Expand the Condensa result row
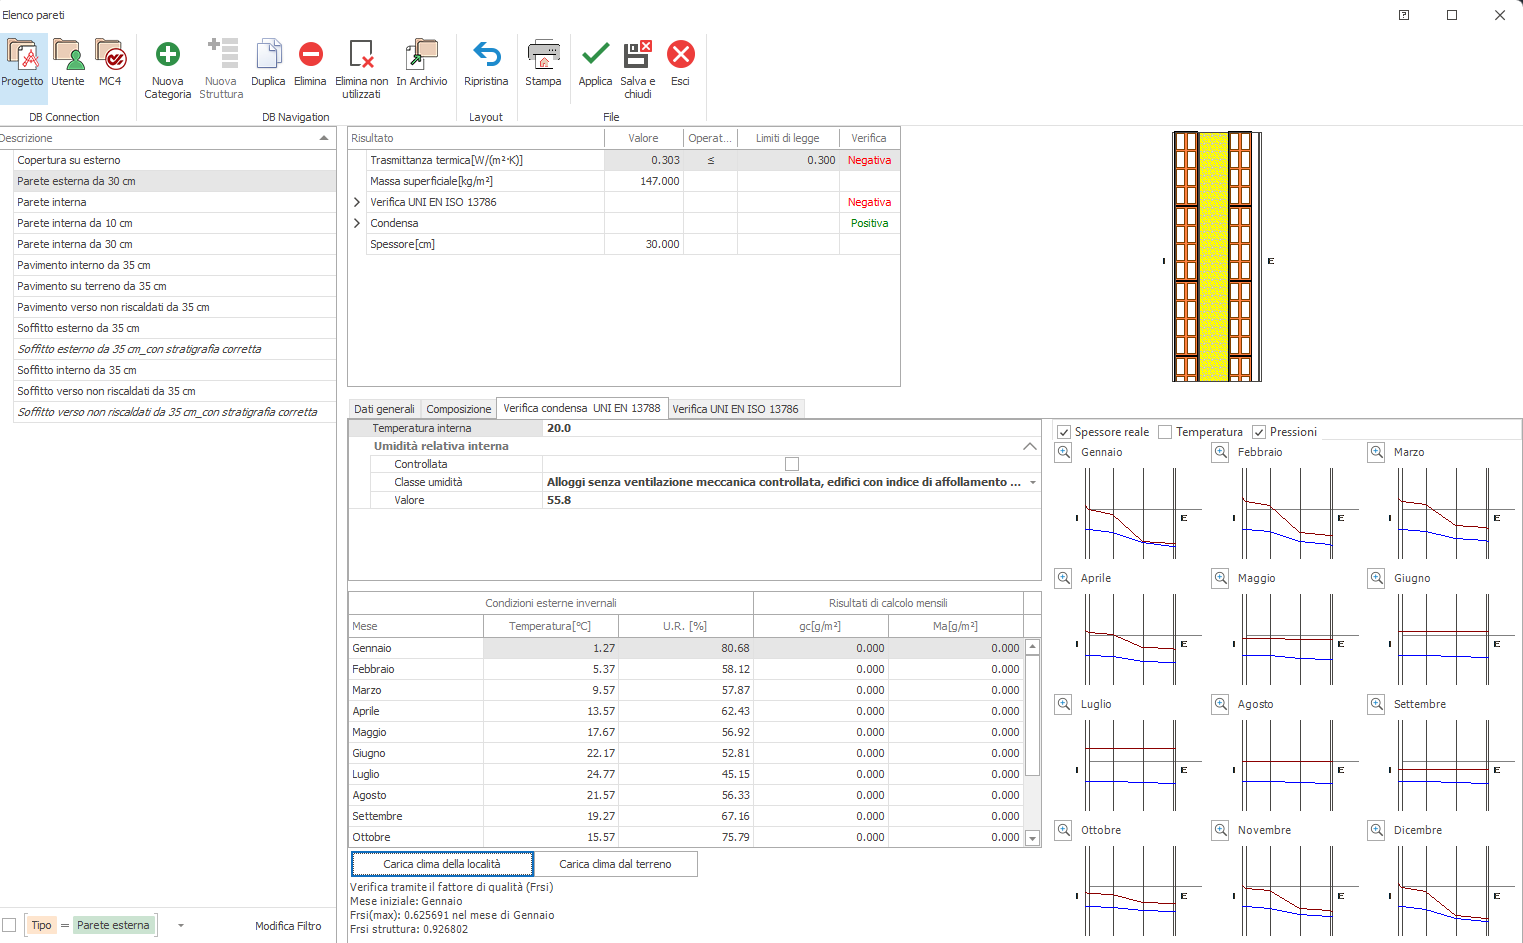 (357, 223)
